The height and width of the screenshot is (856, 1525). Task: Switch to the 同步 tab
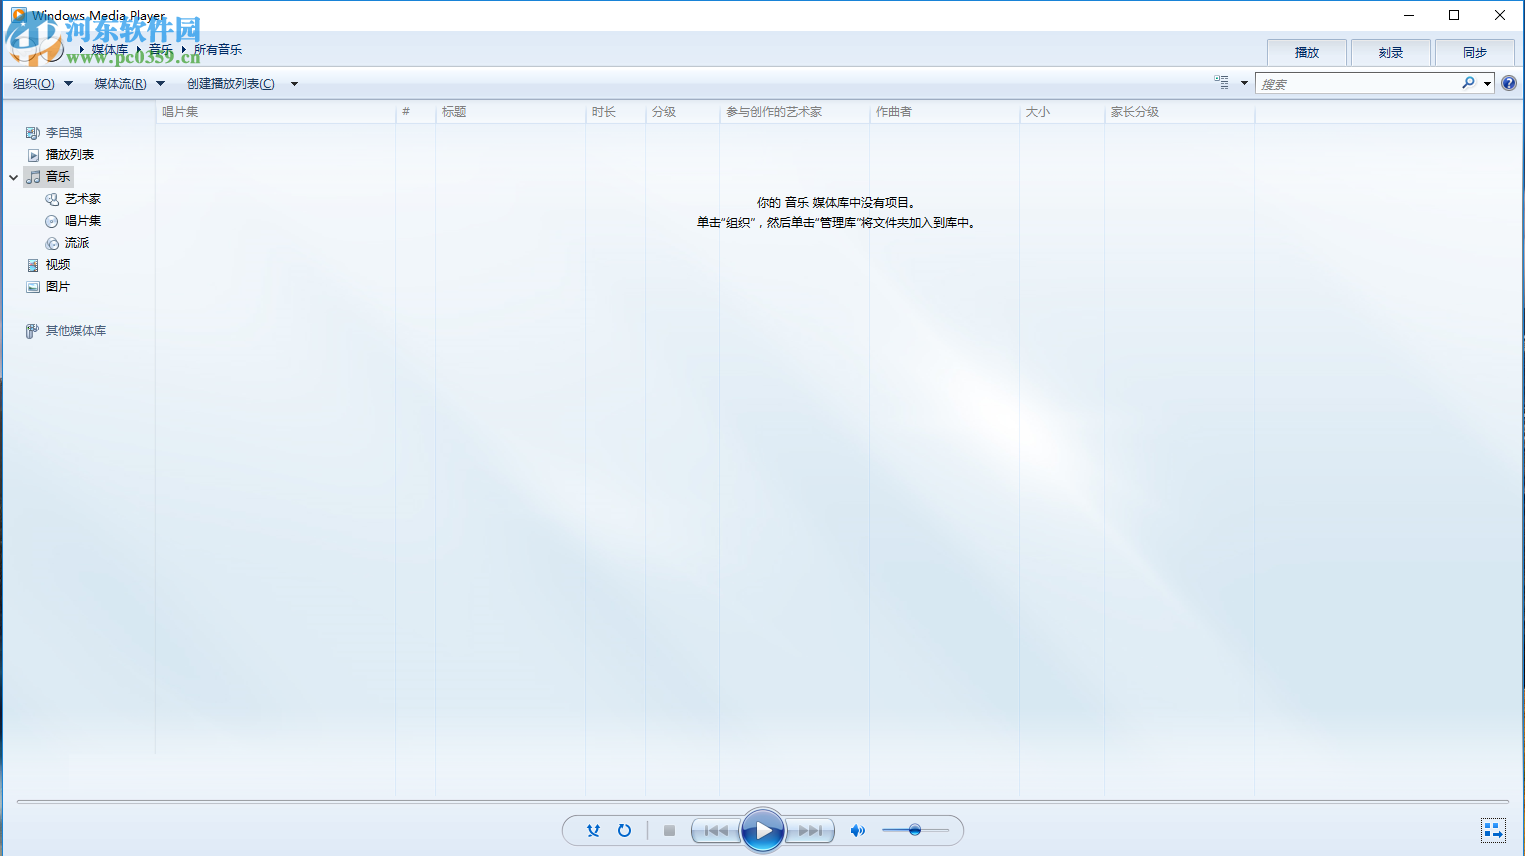1474,52
